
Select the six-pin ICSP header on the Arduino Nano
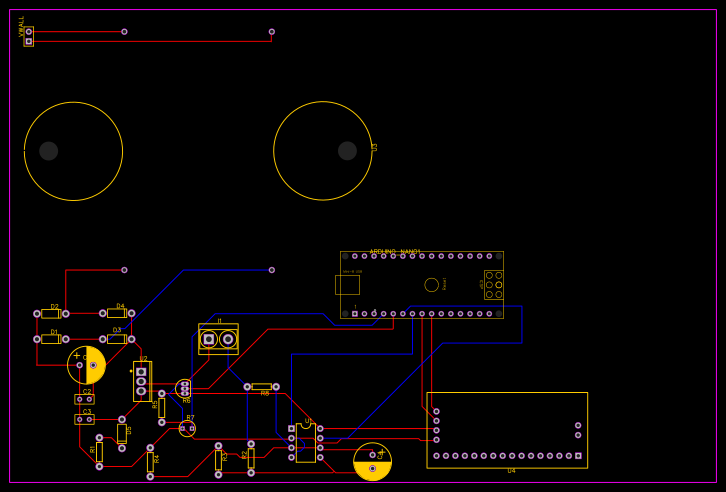pos(494,285)
